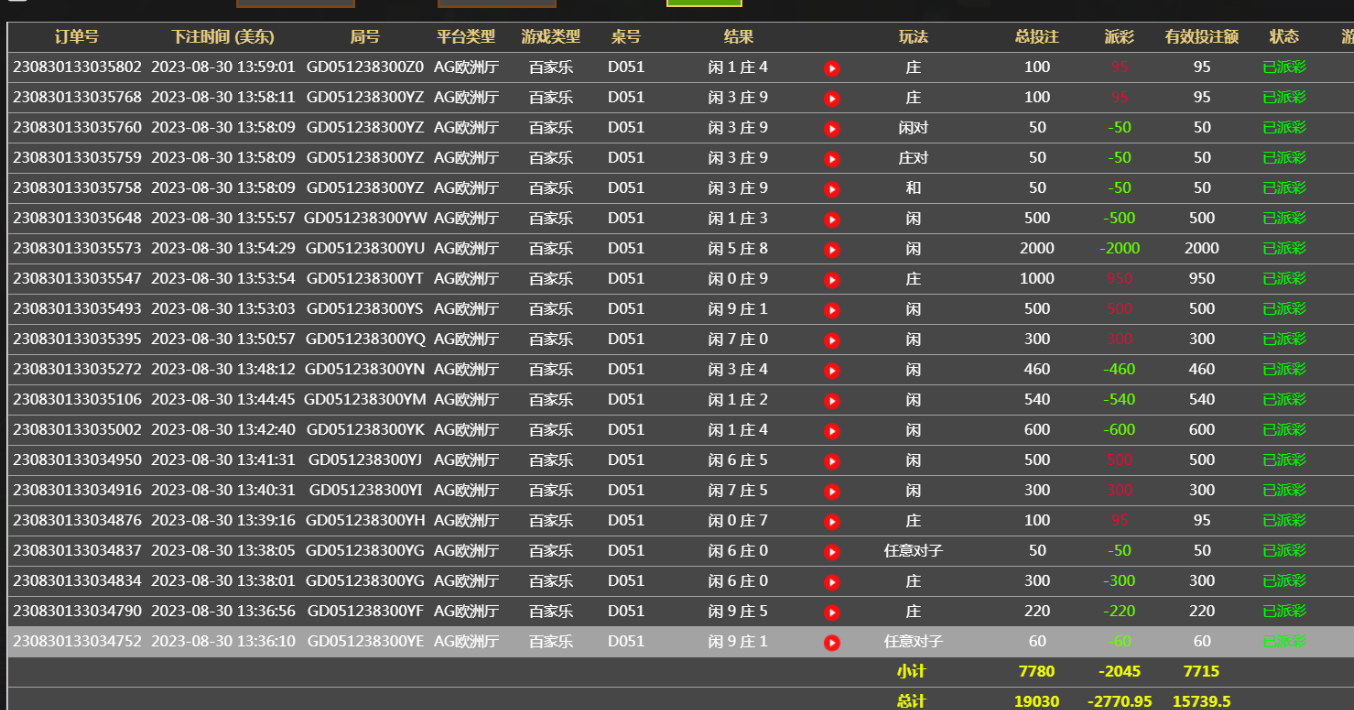Open the red play icon for round GD051238300YU
The height and width of the screenshot is (710, 1354).
pyautogui.click(x=832, y=249)
